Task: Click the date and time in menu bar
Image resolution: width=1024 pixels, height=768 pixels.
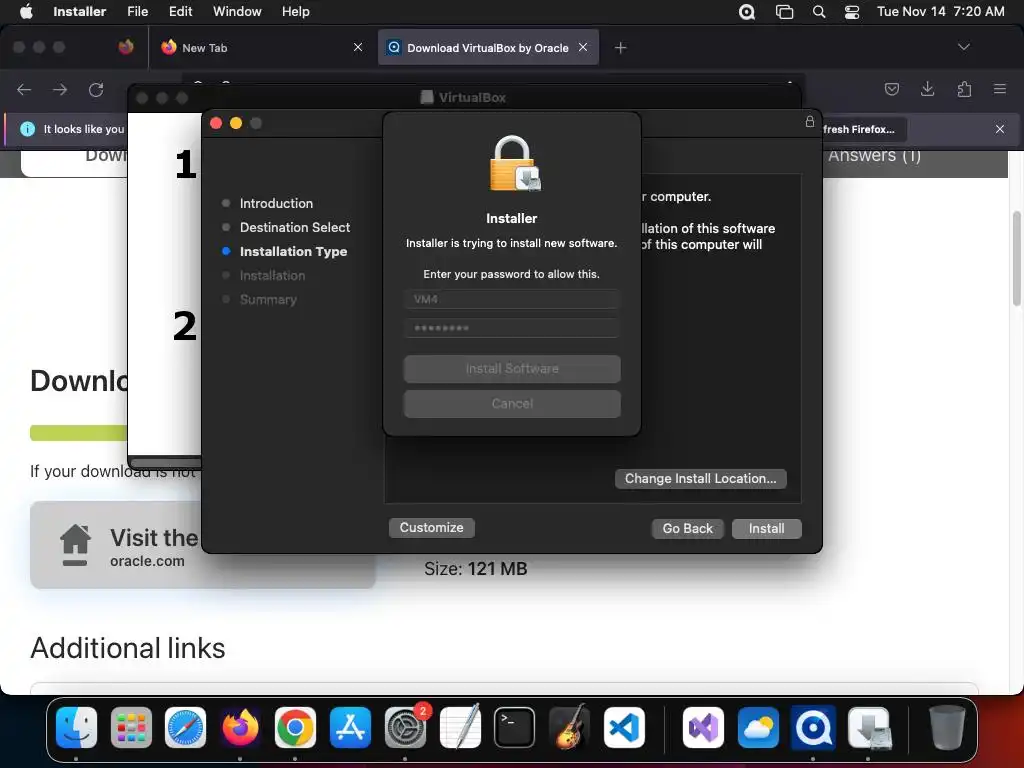Action: (940, 11)
